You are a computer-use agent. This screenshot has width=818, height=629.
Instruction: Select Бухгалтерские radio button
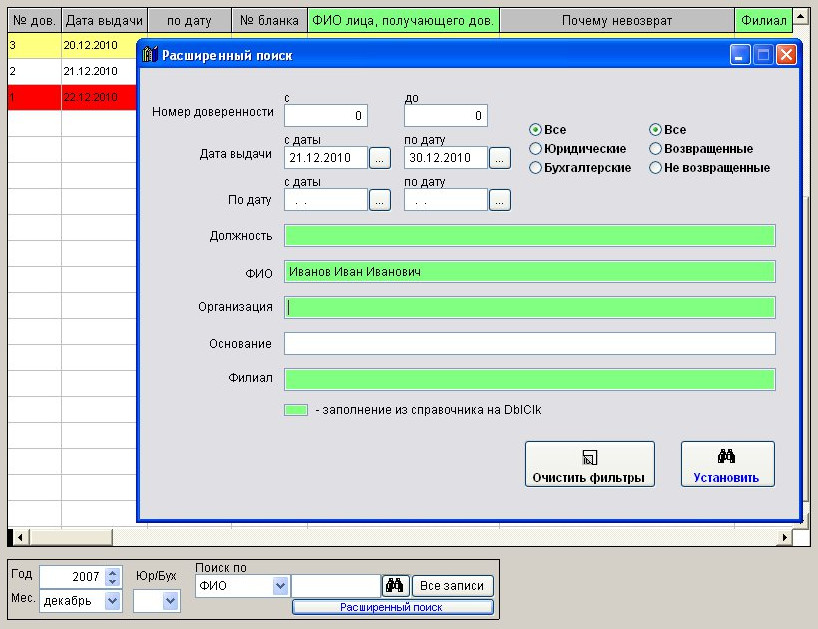click(x=536, y=168)
